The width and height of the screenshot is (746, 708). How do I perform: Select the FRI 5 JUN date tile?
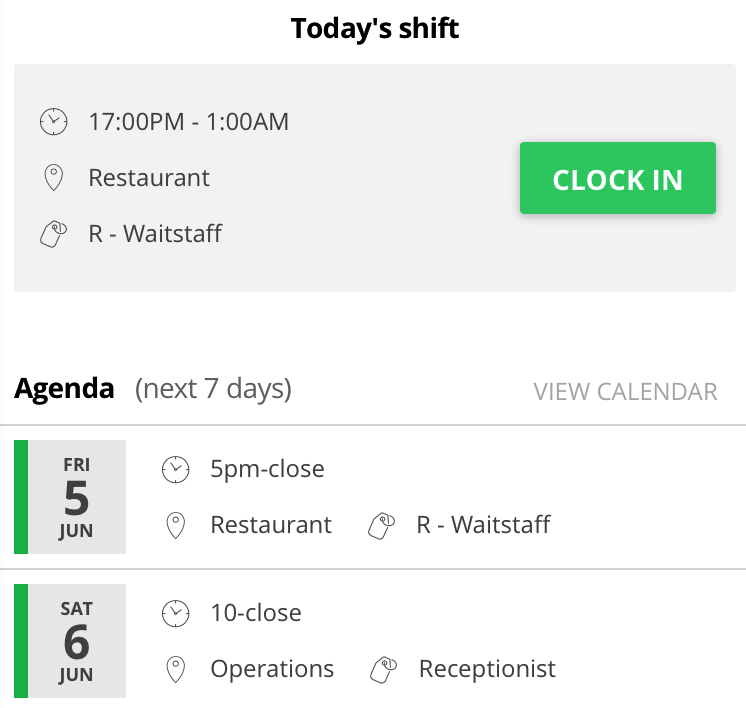[70, 497]
